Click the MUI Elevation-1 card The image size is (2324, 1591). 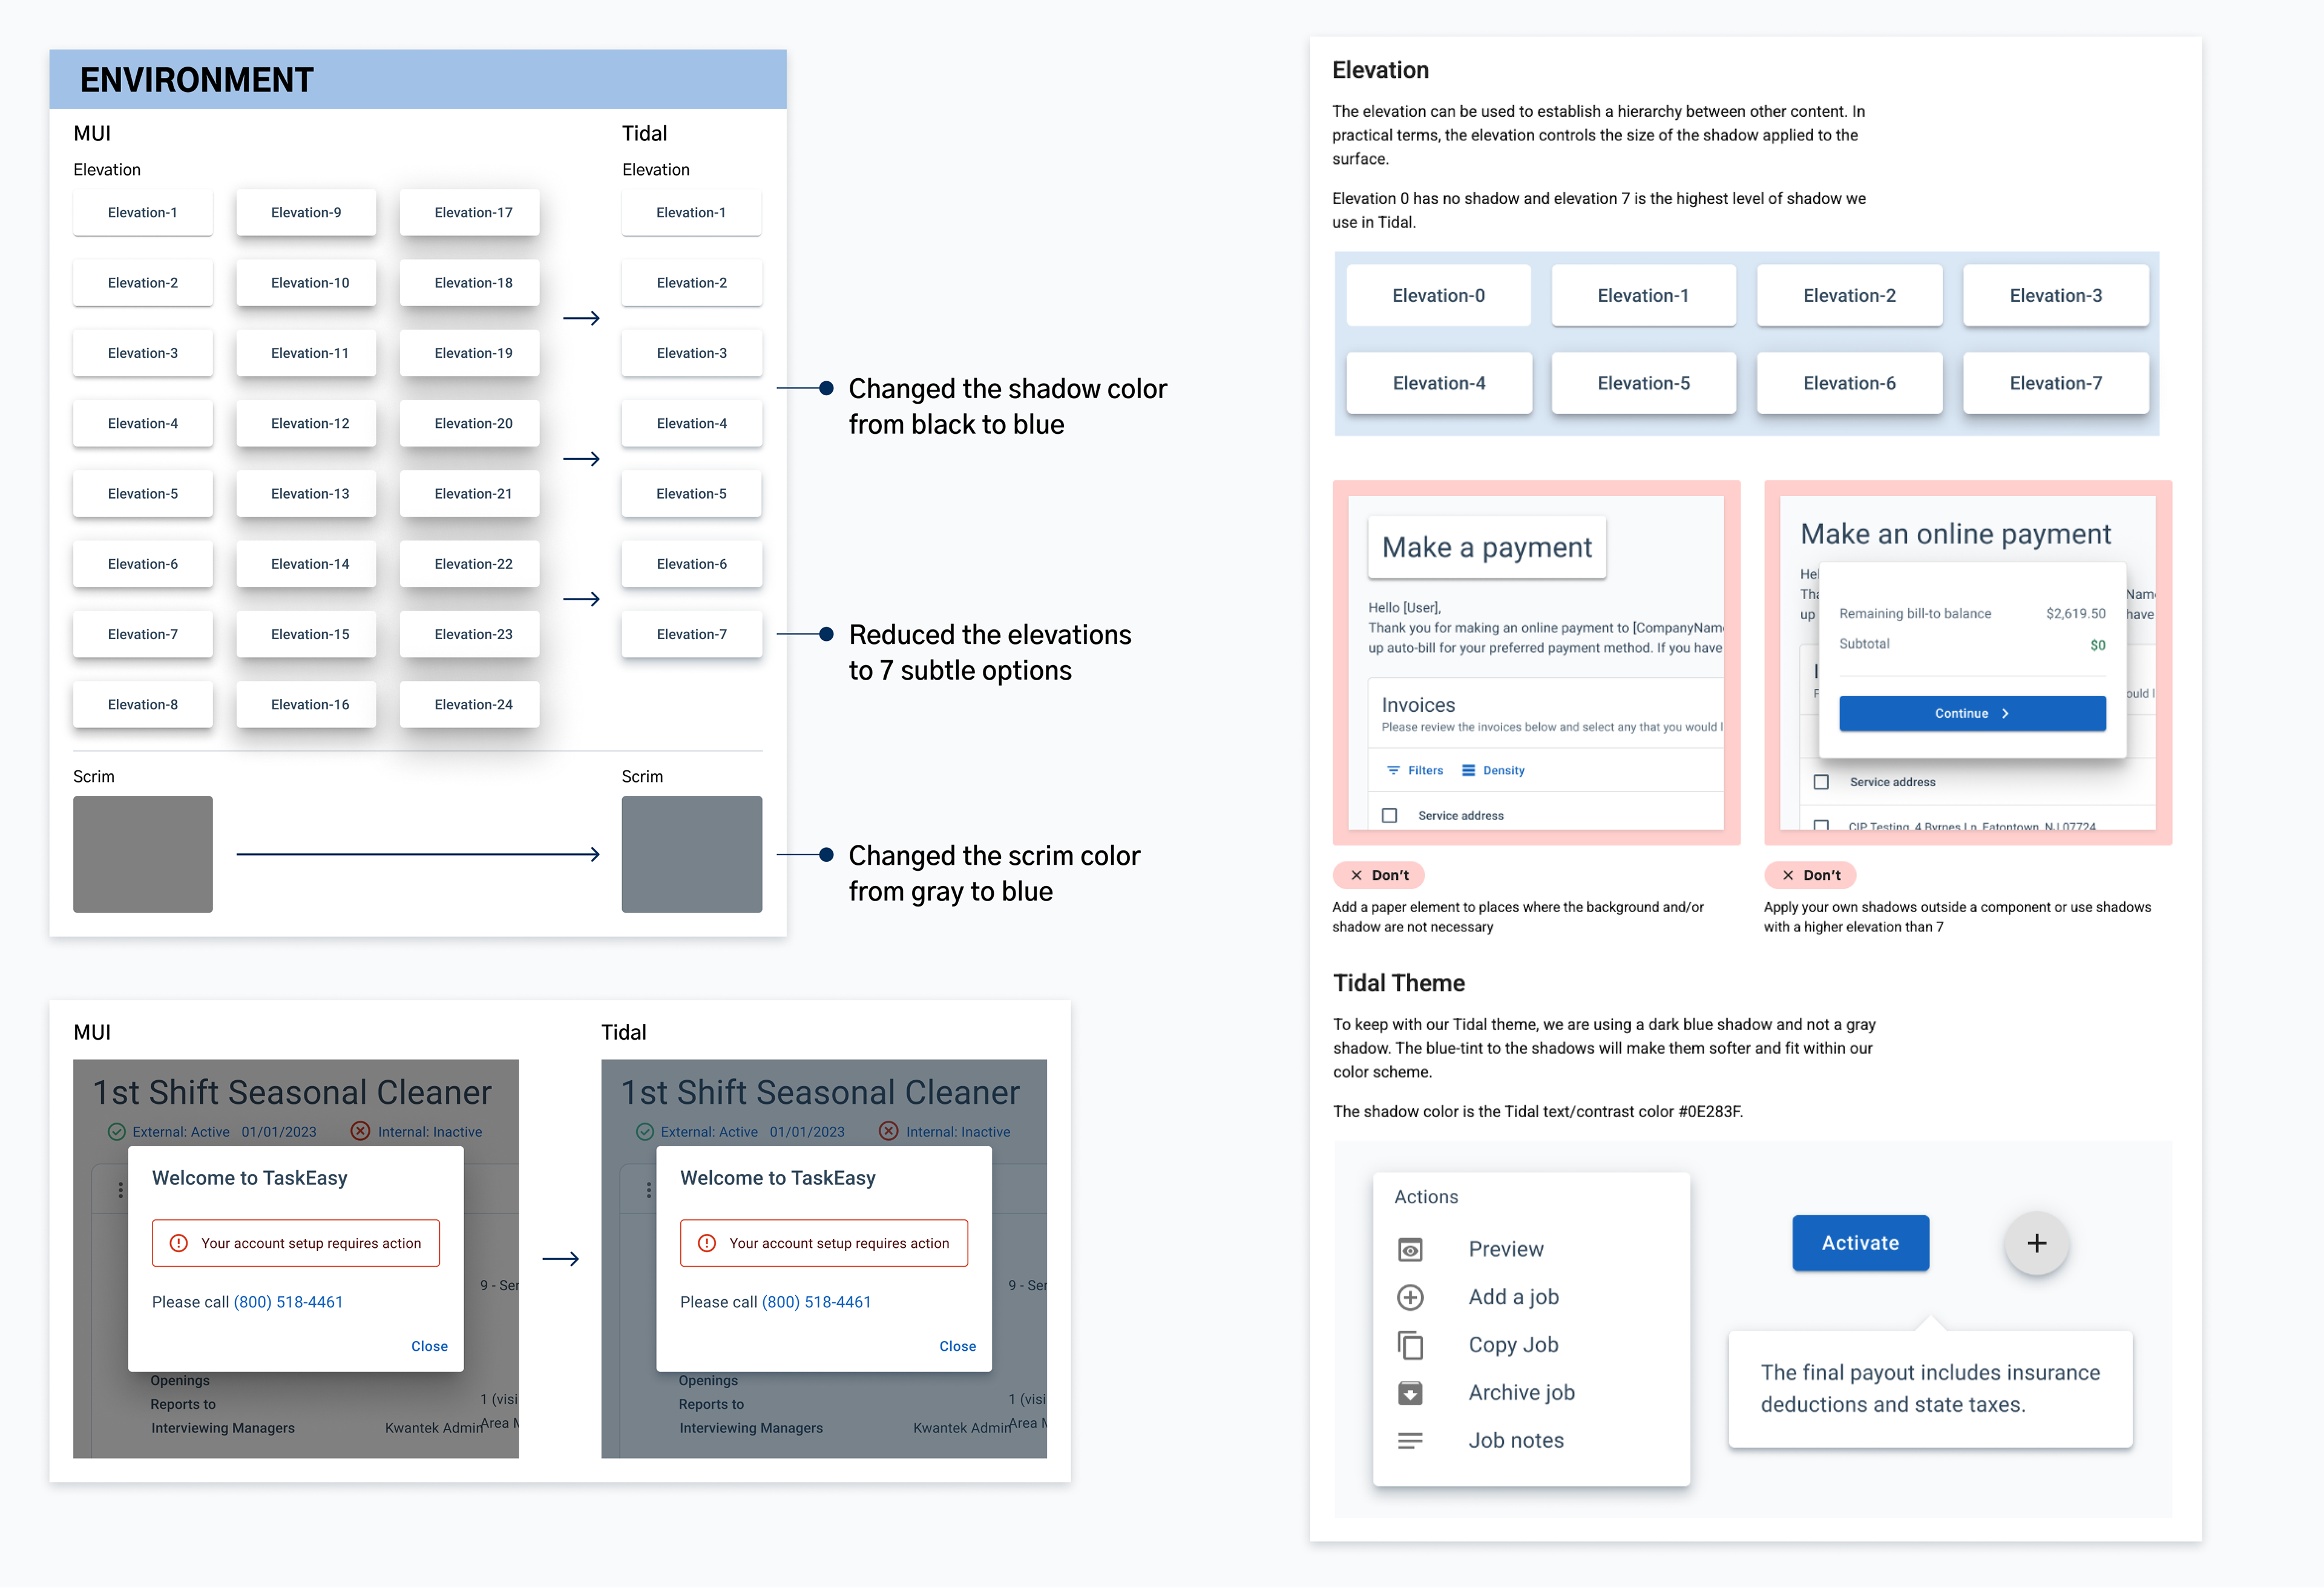143,213
